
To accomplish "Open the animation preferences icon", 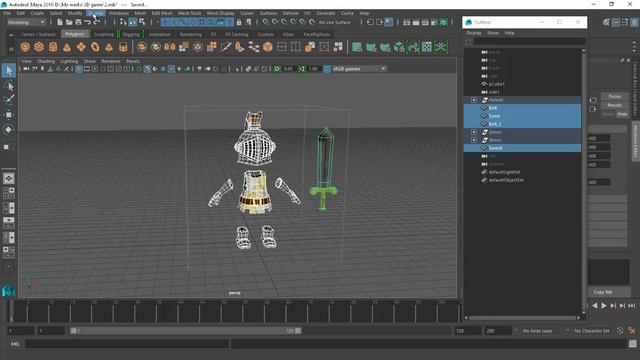I will (632, 331).
